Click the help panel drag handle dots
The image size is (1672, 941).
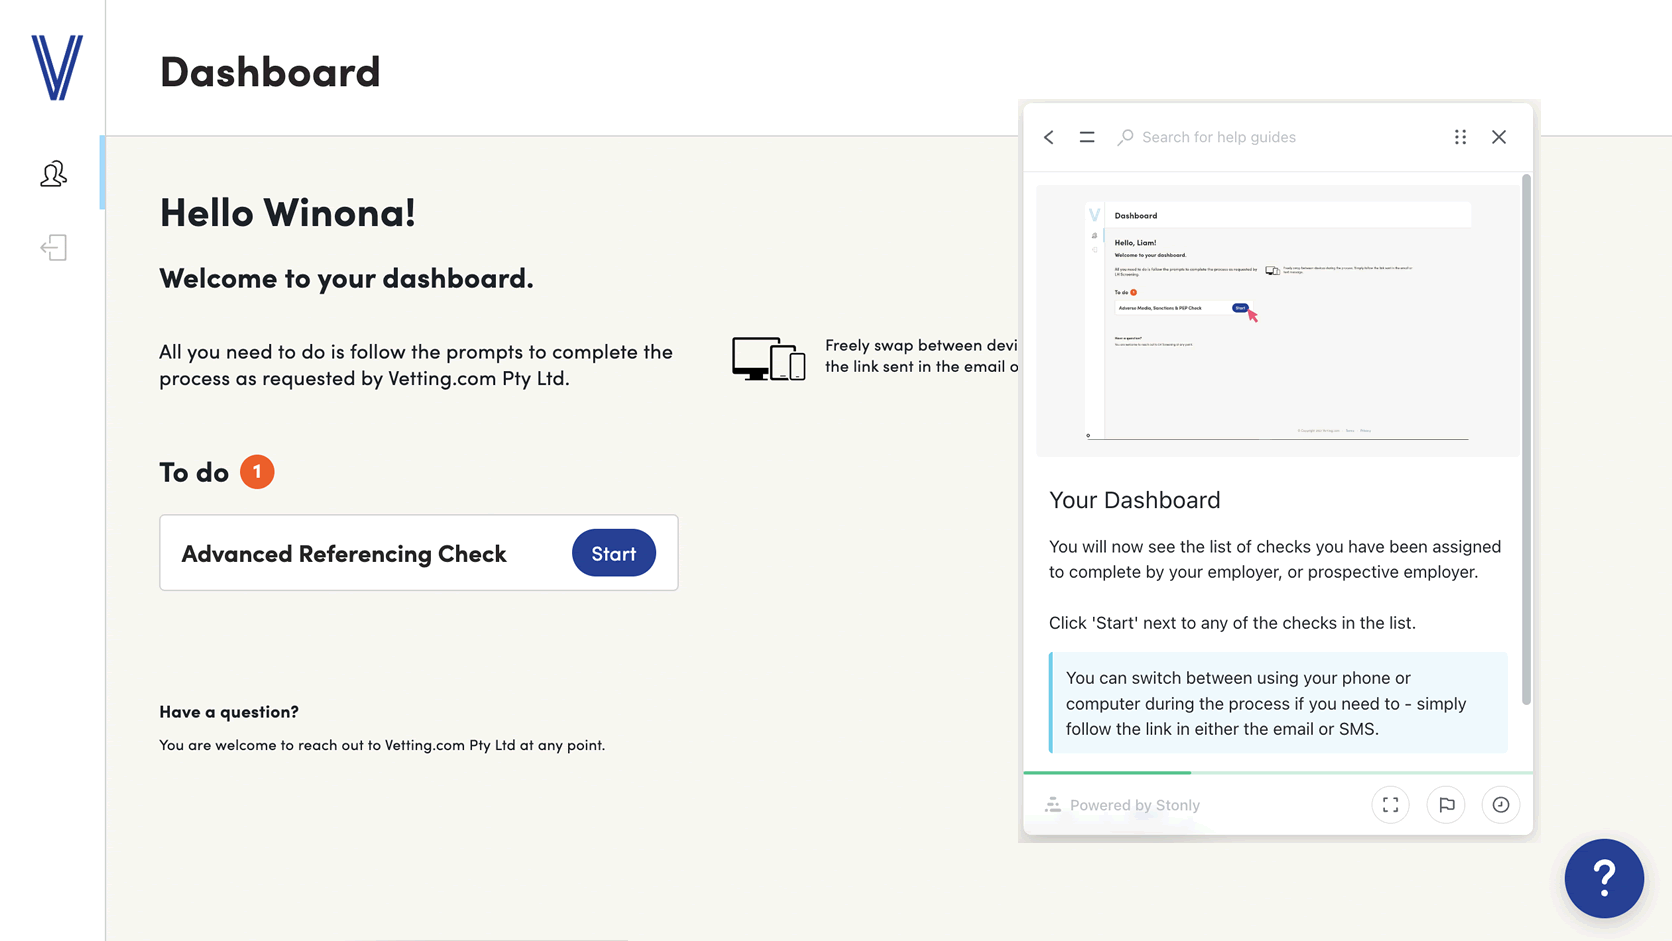pos(1460,137)
